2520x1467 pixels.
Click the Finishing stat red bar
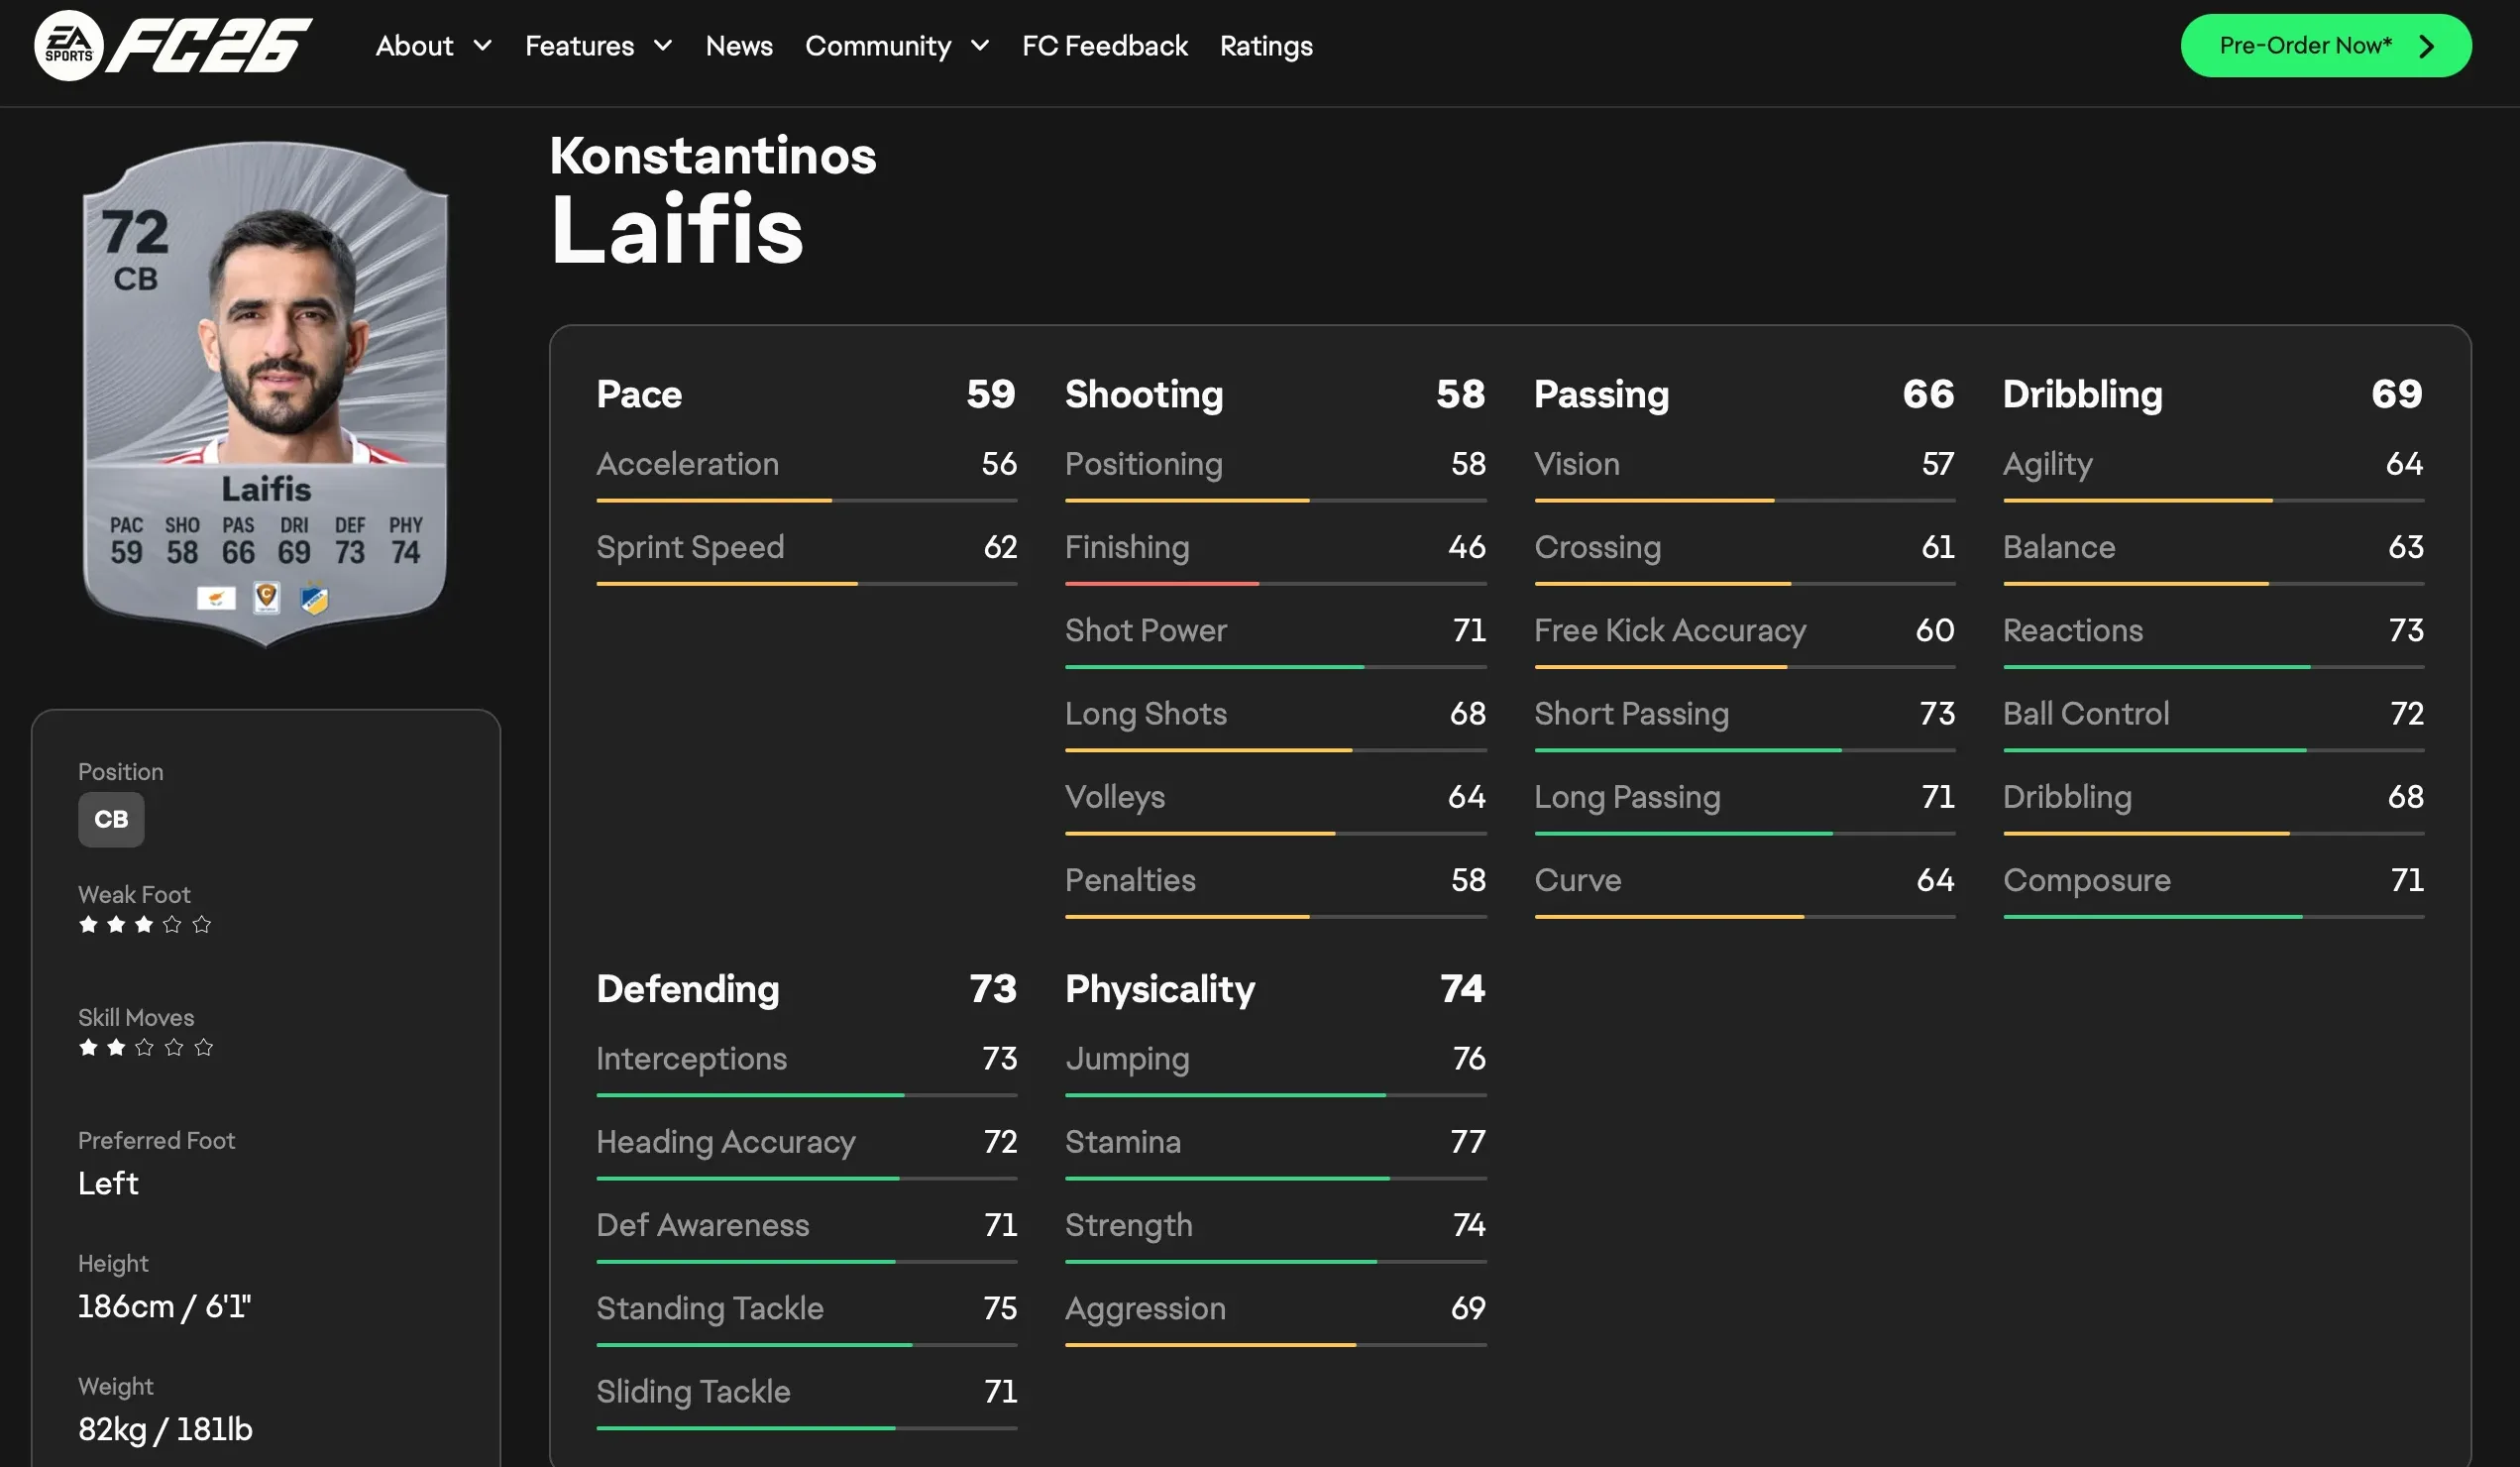(1161, 583)
